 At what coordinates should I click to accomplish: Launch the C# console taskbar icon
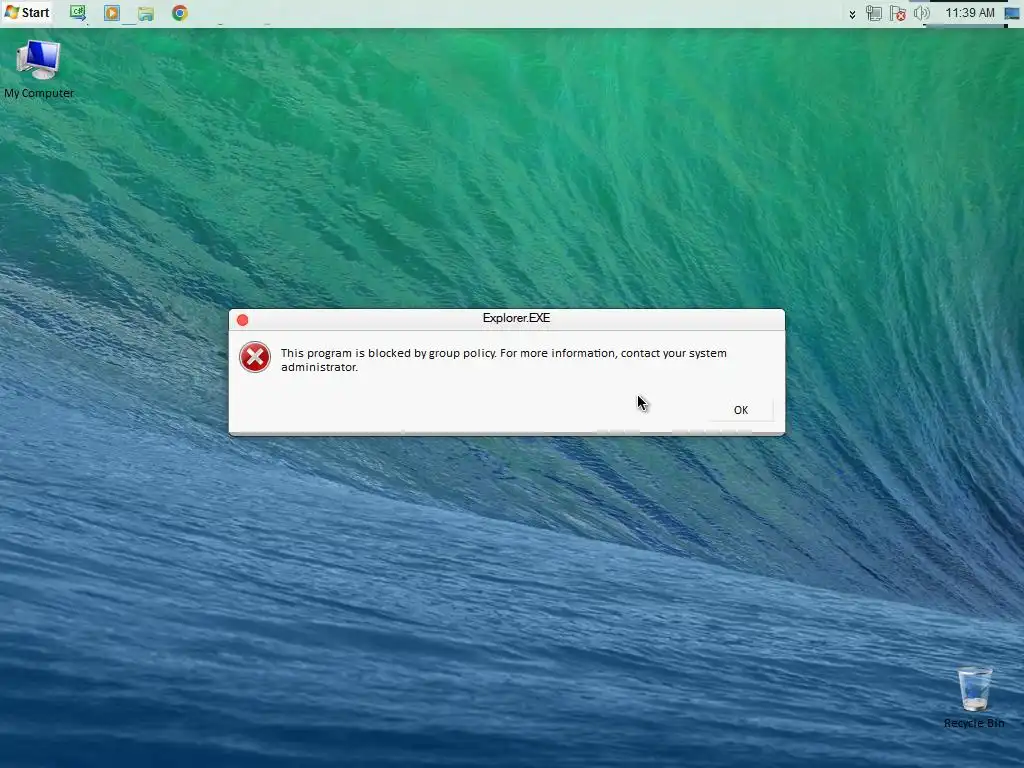coord(78,13)
